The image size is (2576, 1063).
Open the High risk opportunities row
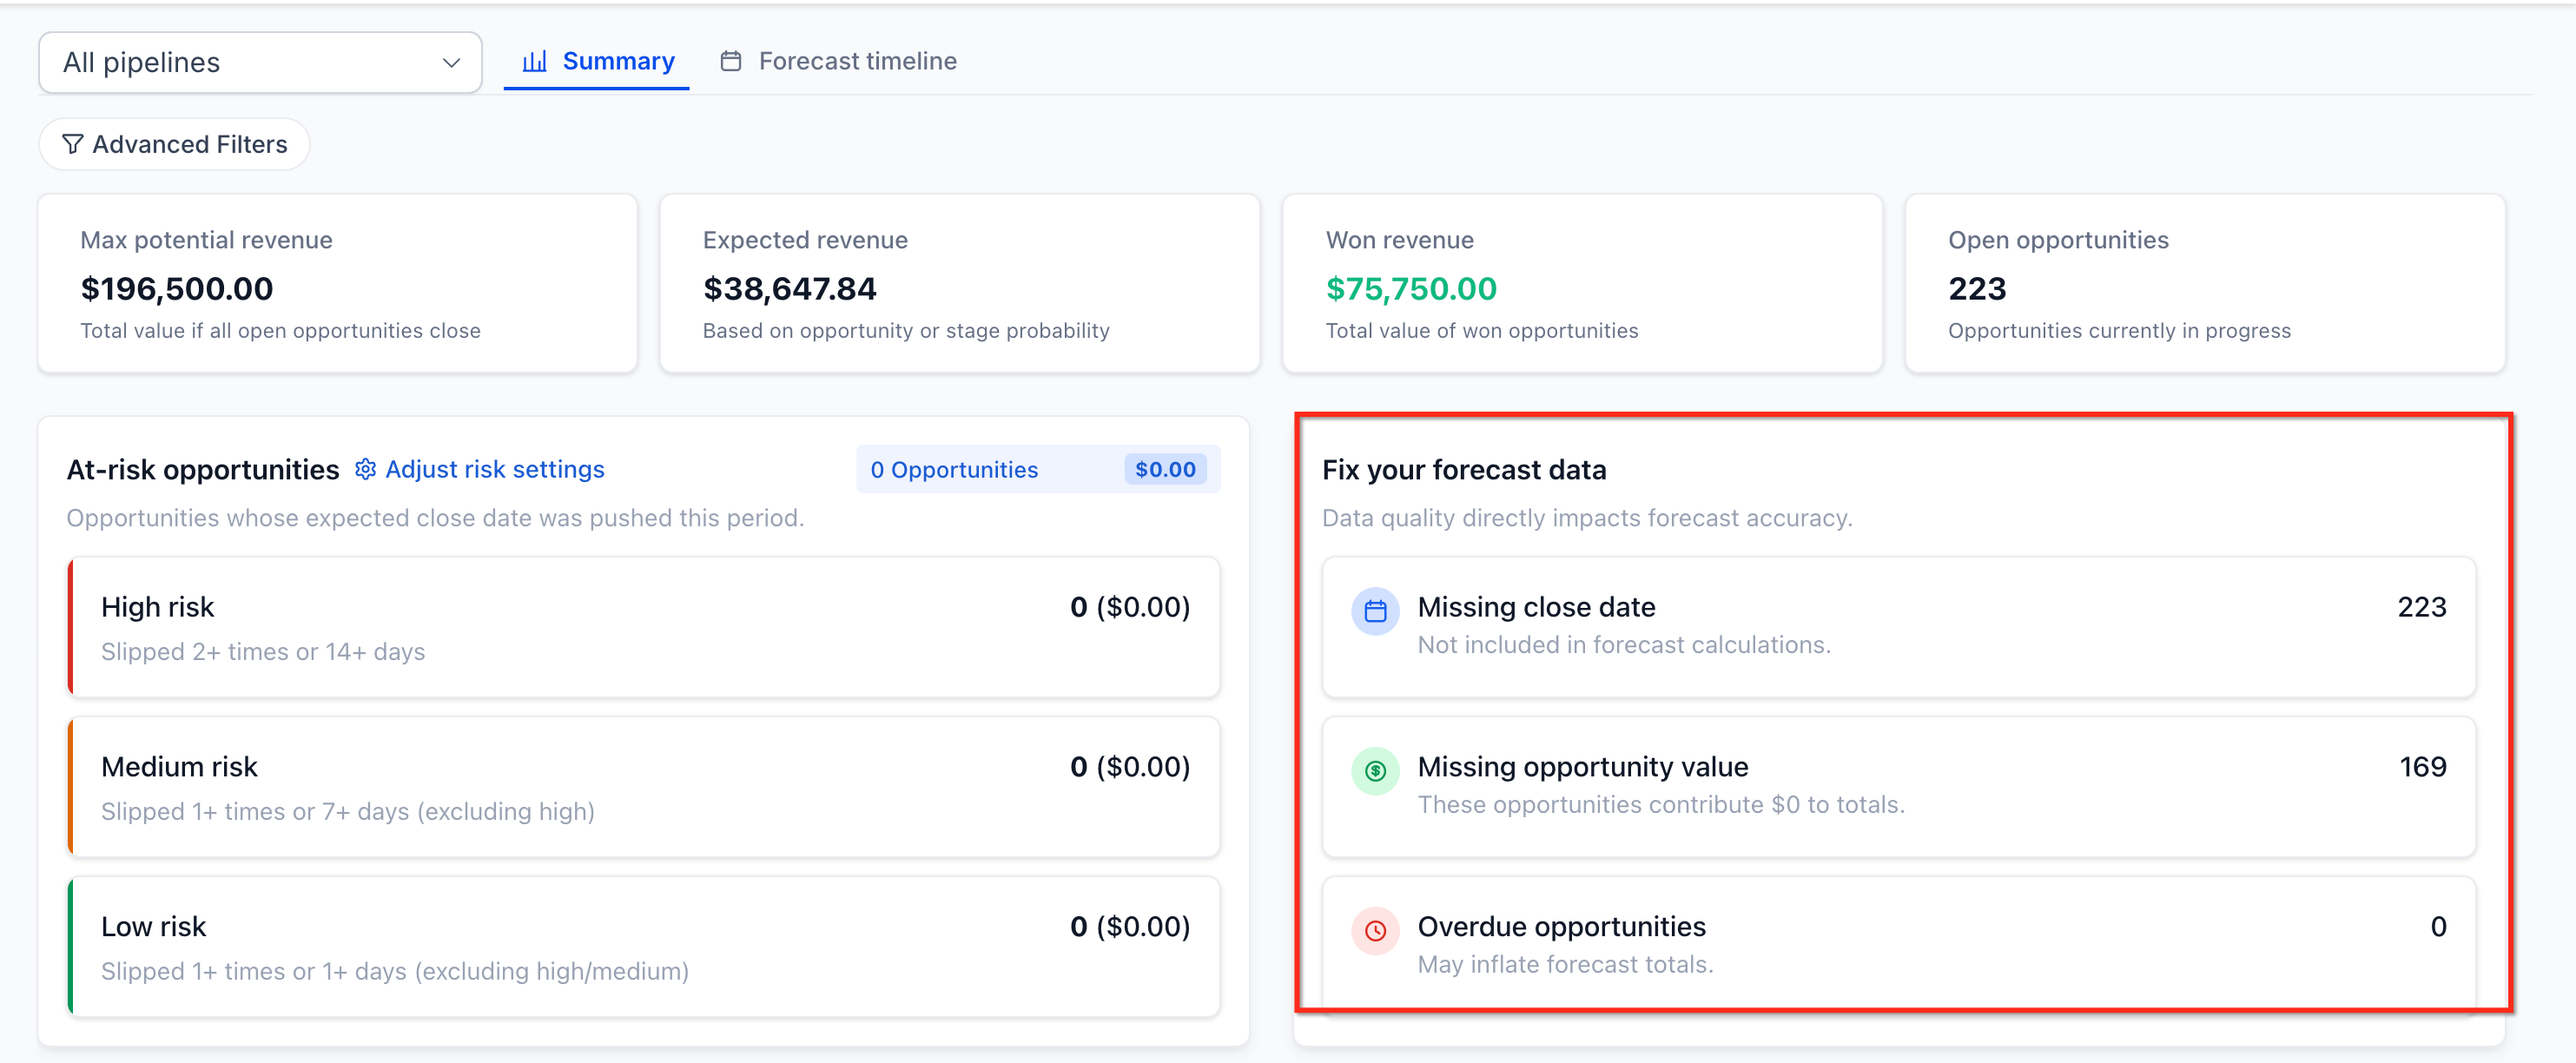(x=644, y=627)
